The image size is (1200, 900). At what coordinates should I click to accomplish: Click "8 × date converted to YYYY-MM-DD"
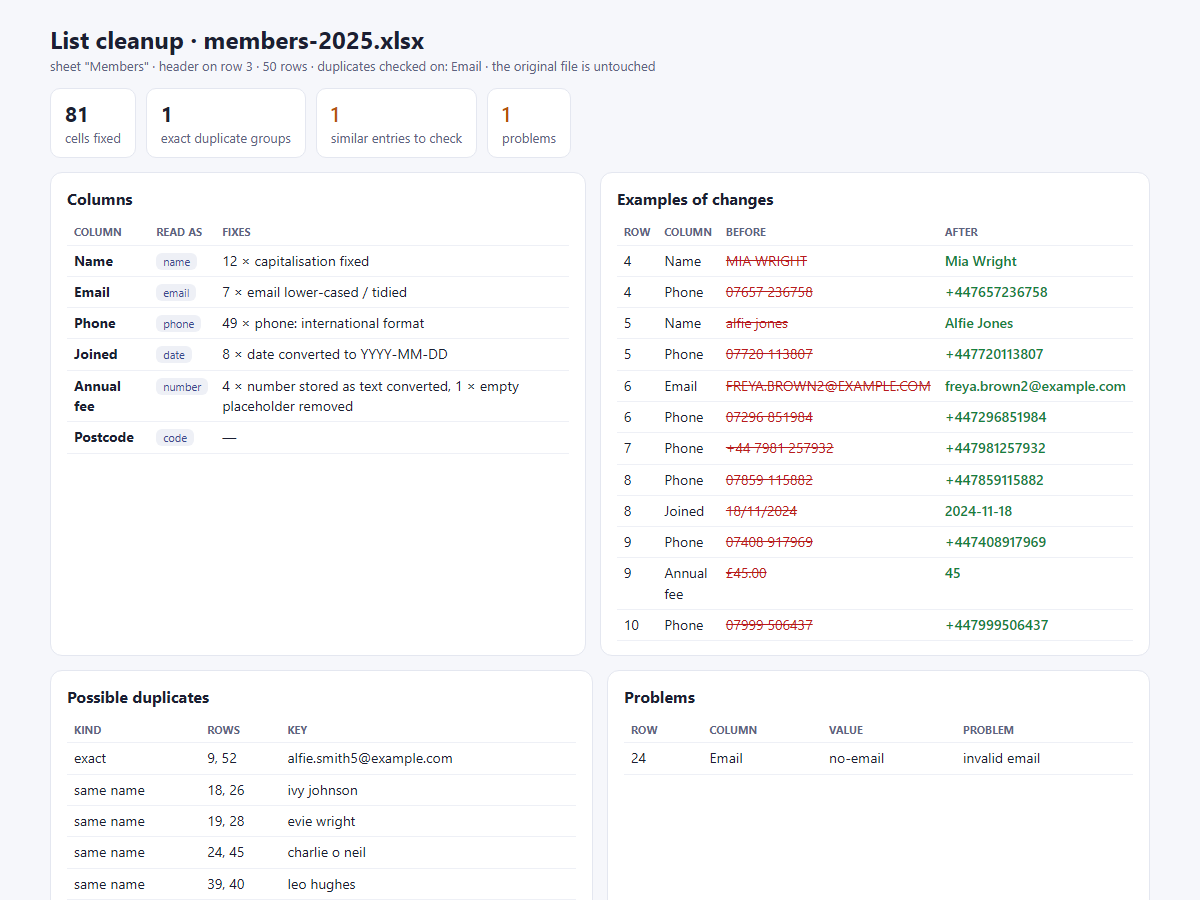pyautogui.click(x=335, y=354)
